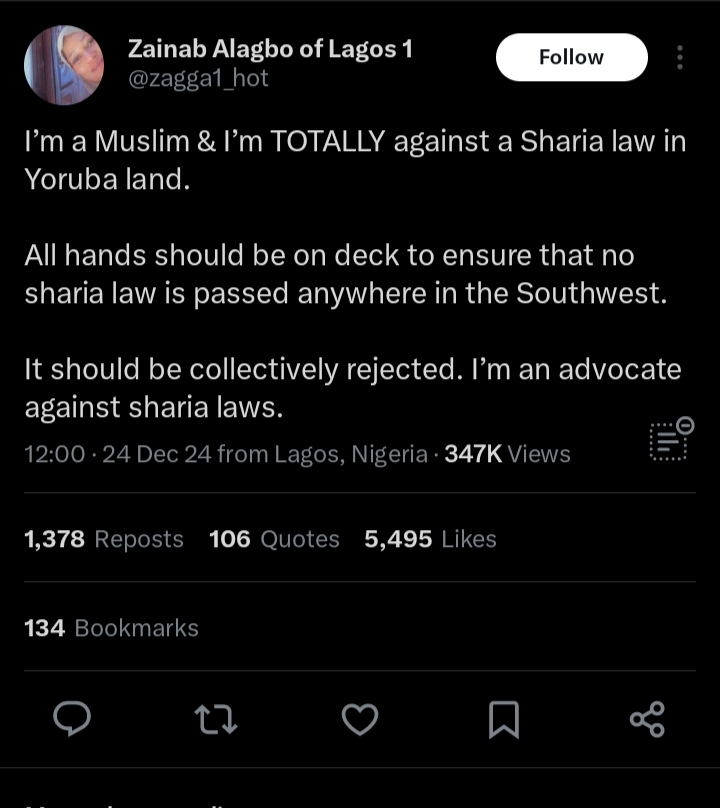Screen dimensions: 720x808
Task: Open Zainab's profile picture
Action: [64, 65]
